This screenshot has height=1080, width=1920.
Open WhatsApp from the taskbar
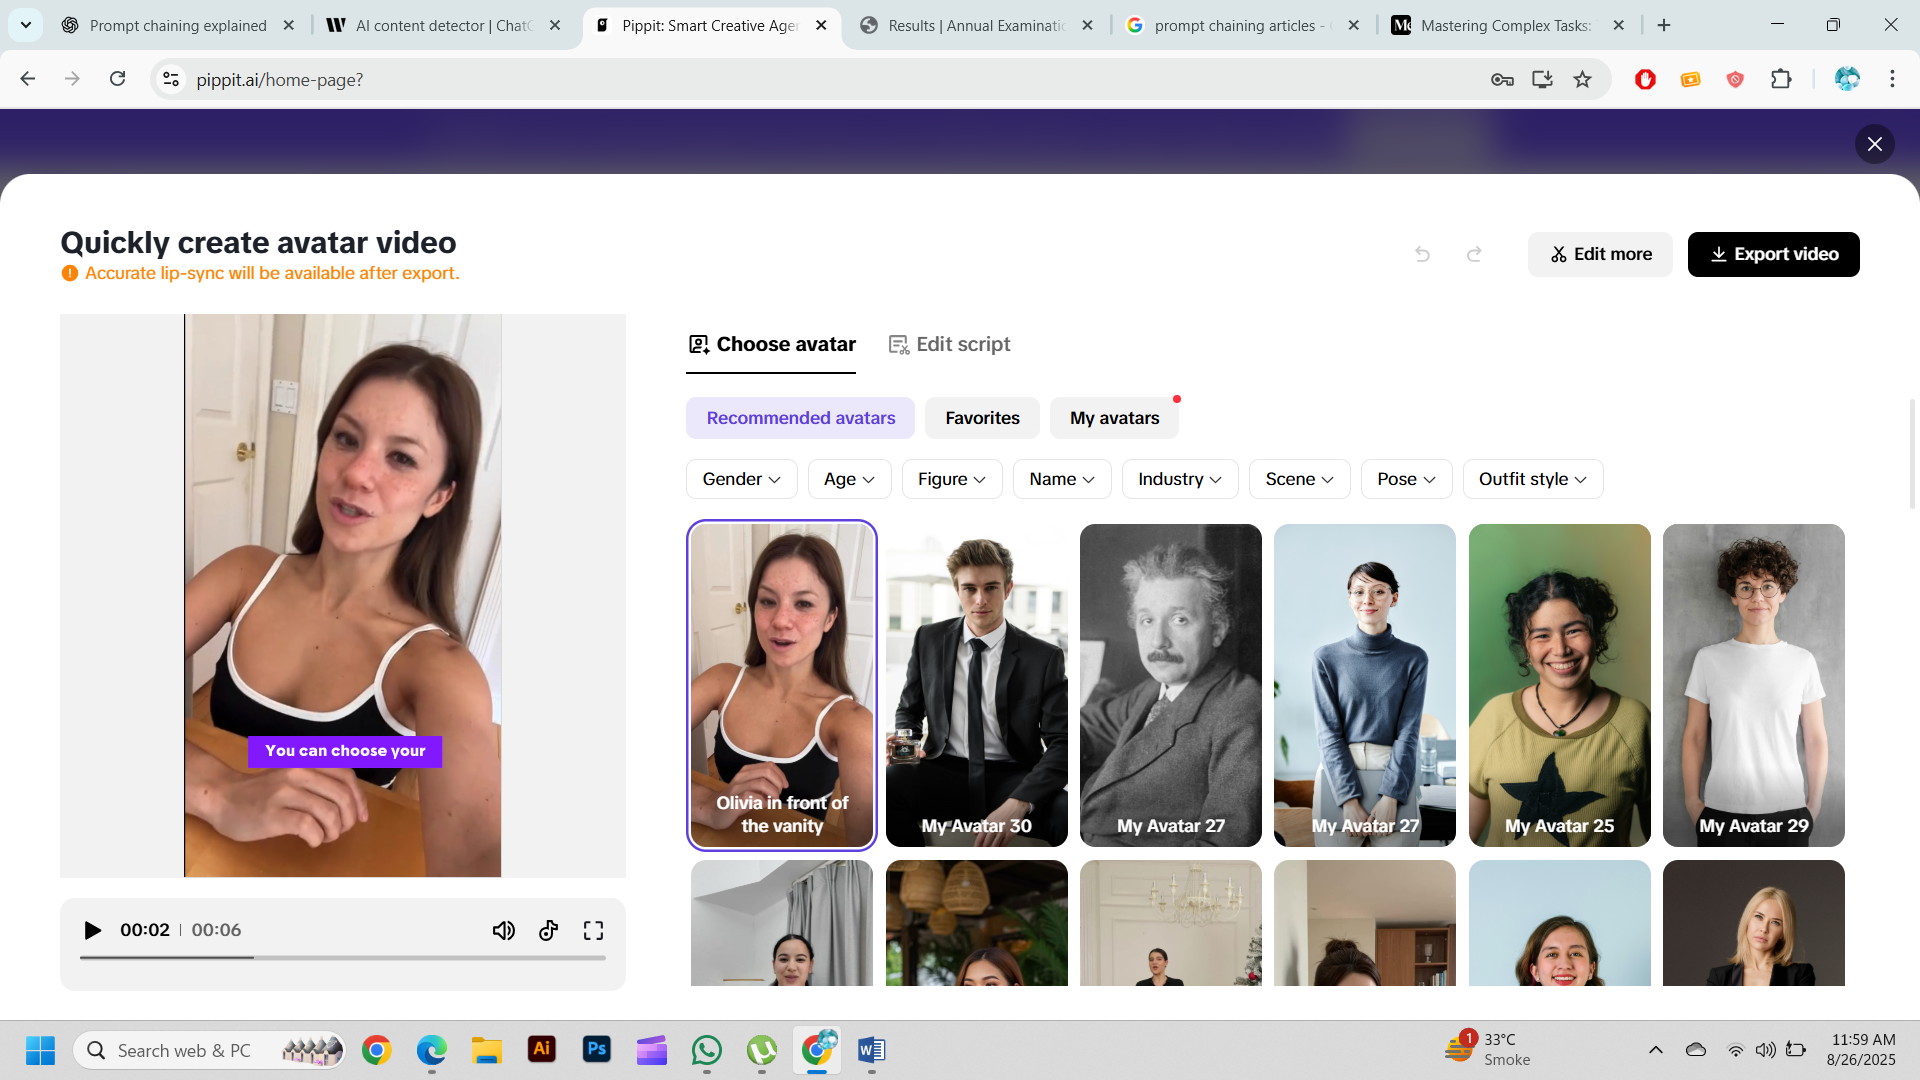point(707,1050)
